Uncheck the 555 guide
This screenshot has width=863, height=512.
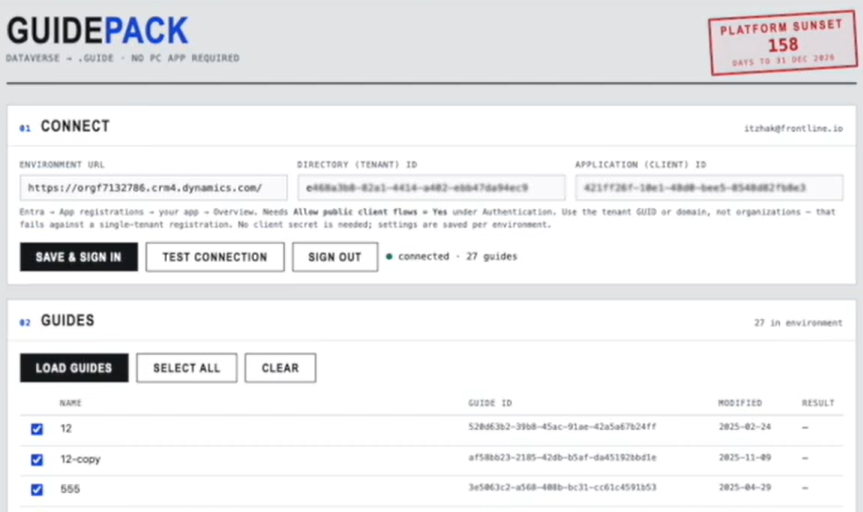click(37, 489)
